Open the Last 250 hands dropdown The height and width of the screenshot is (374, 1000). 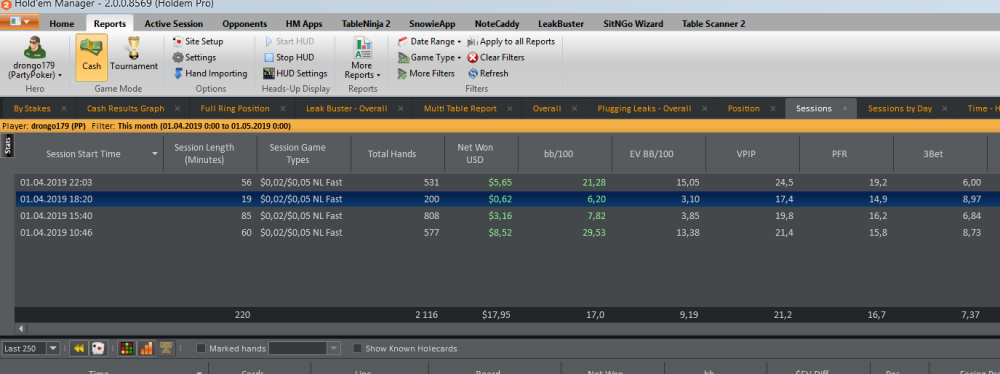coord(53,348)
